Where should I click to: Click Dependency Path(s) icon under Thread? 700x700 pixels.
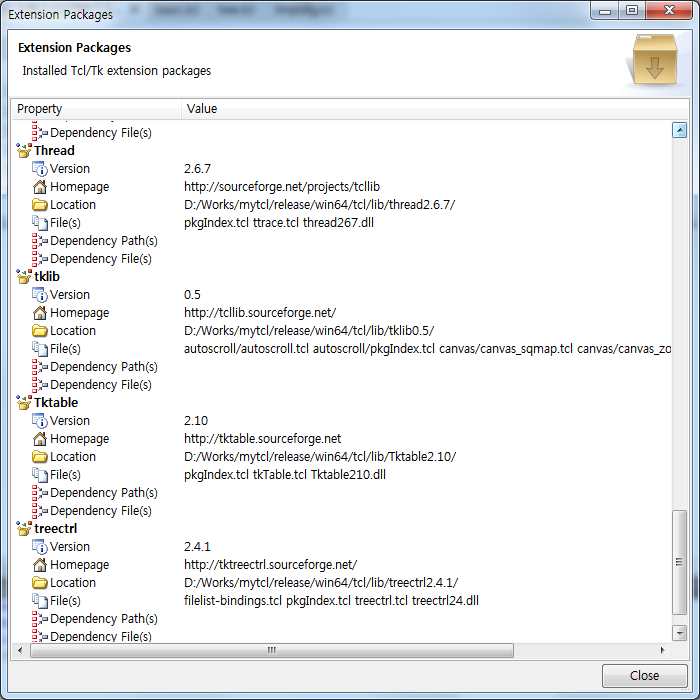40,241
